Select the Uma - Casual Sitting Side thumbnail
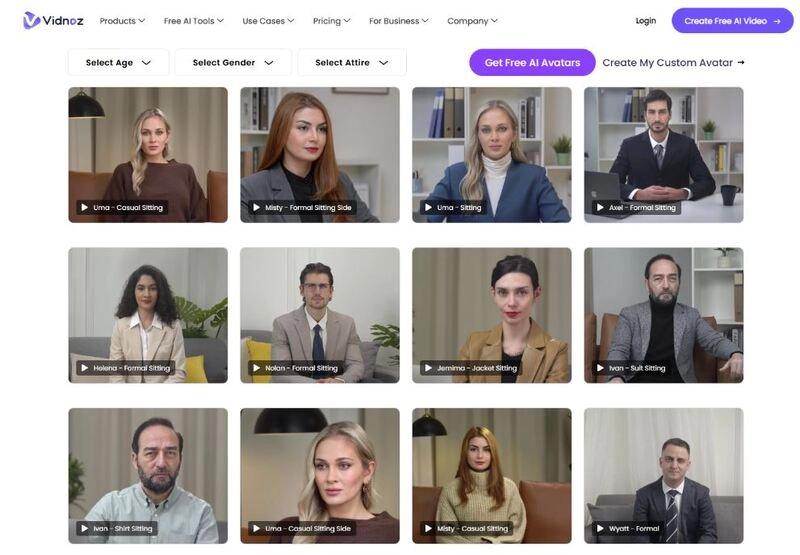Screen dimensions: 800x555 coord(320,475)
